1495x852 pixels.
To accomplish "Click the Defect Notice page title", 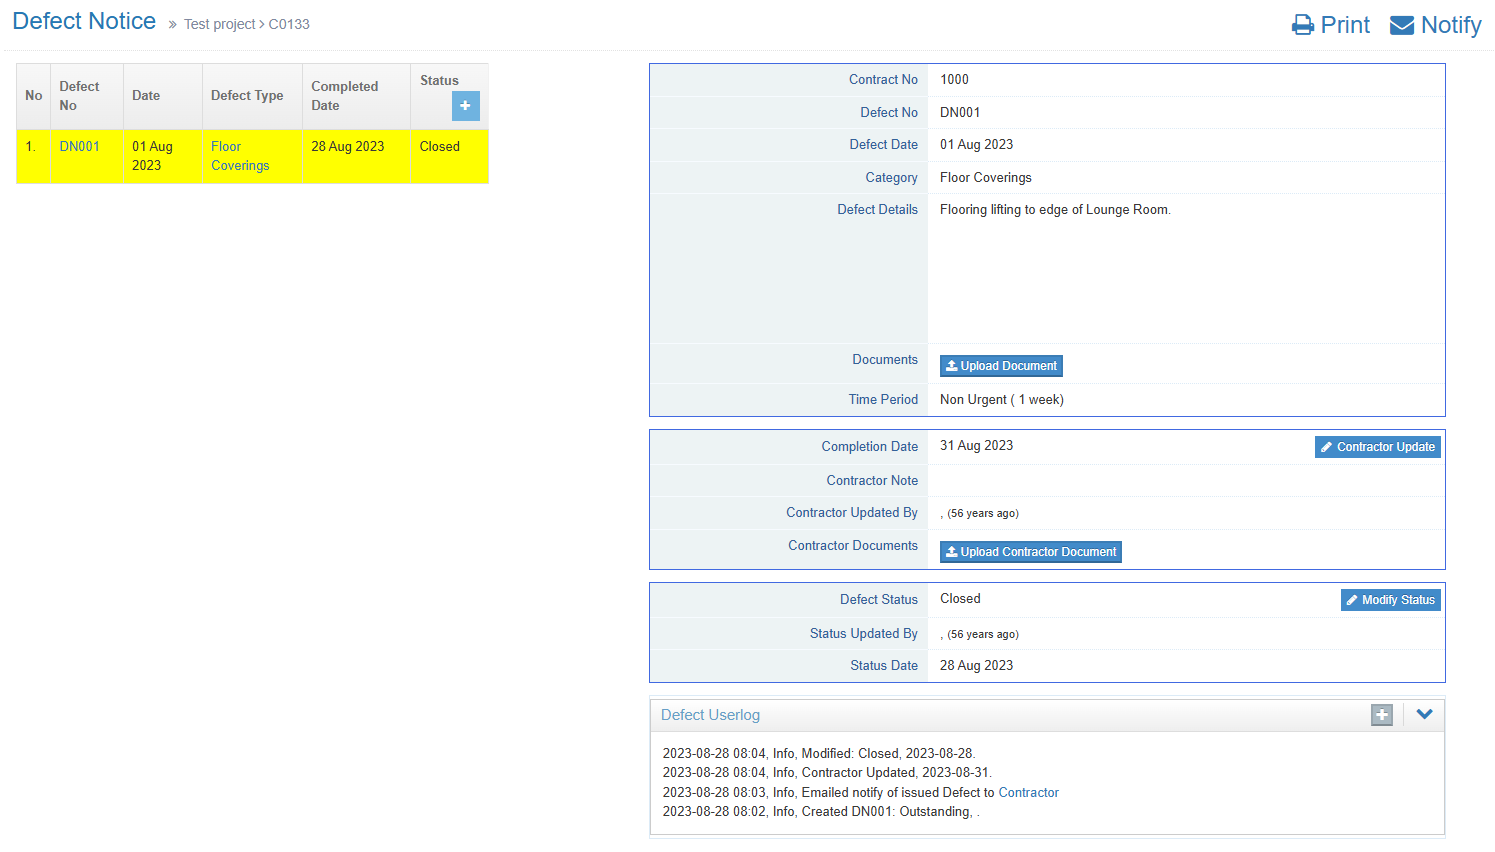I will click(84, 22).
